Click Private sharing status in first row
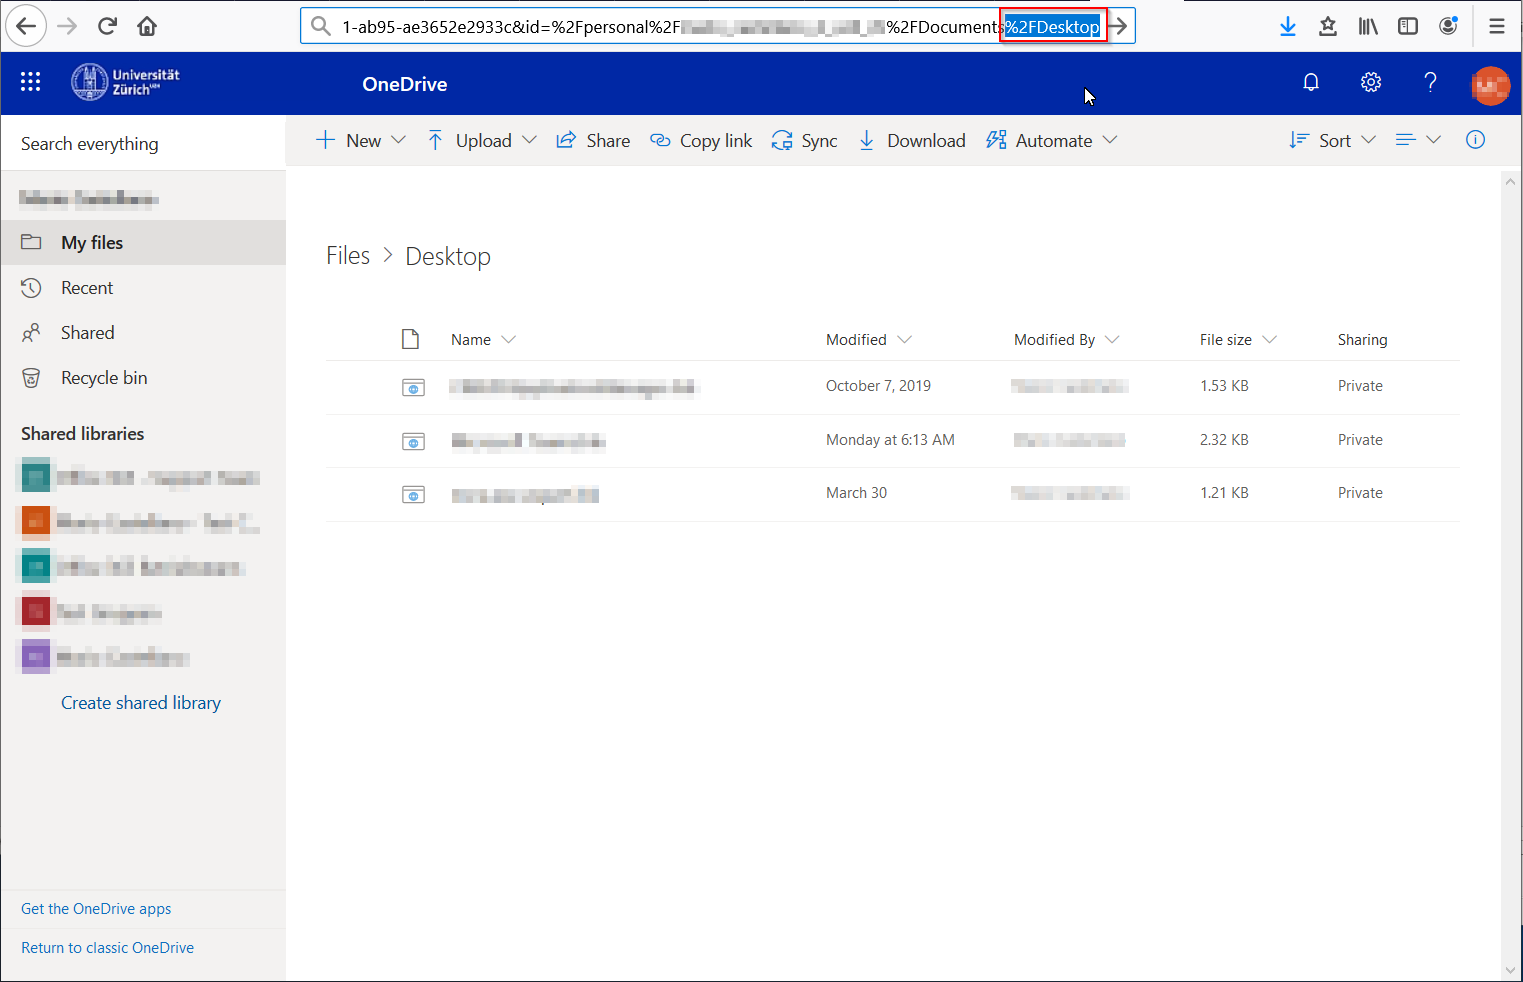1523x982 pixels. (x=1360, y=386)
